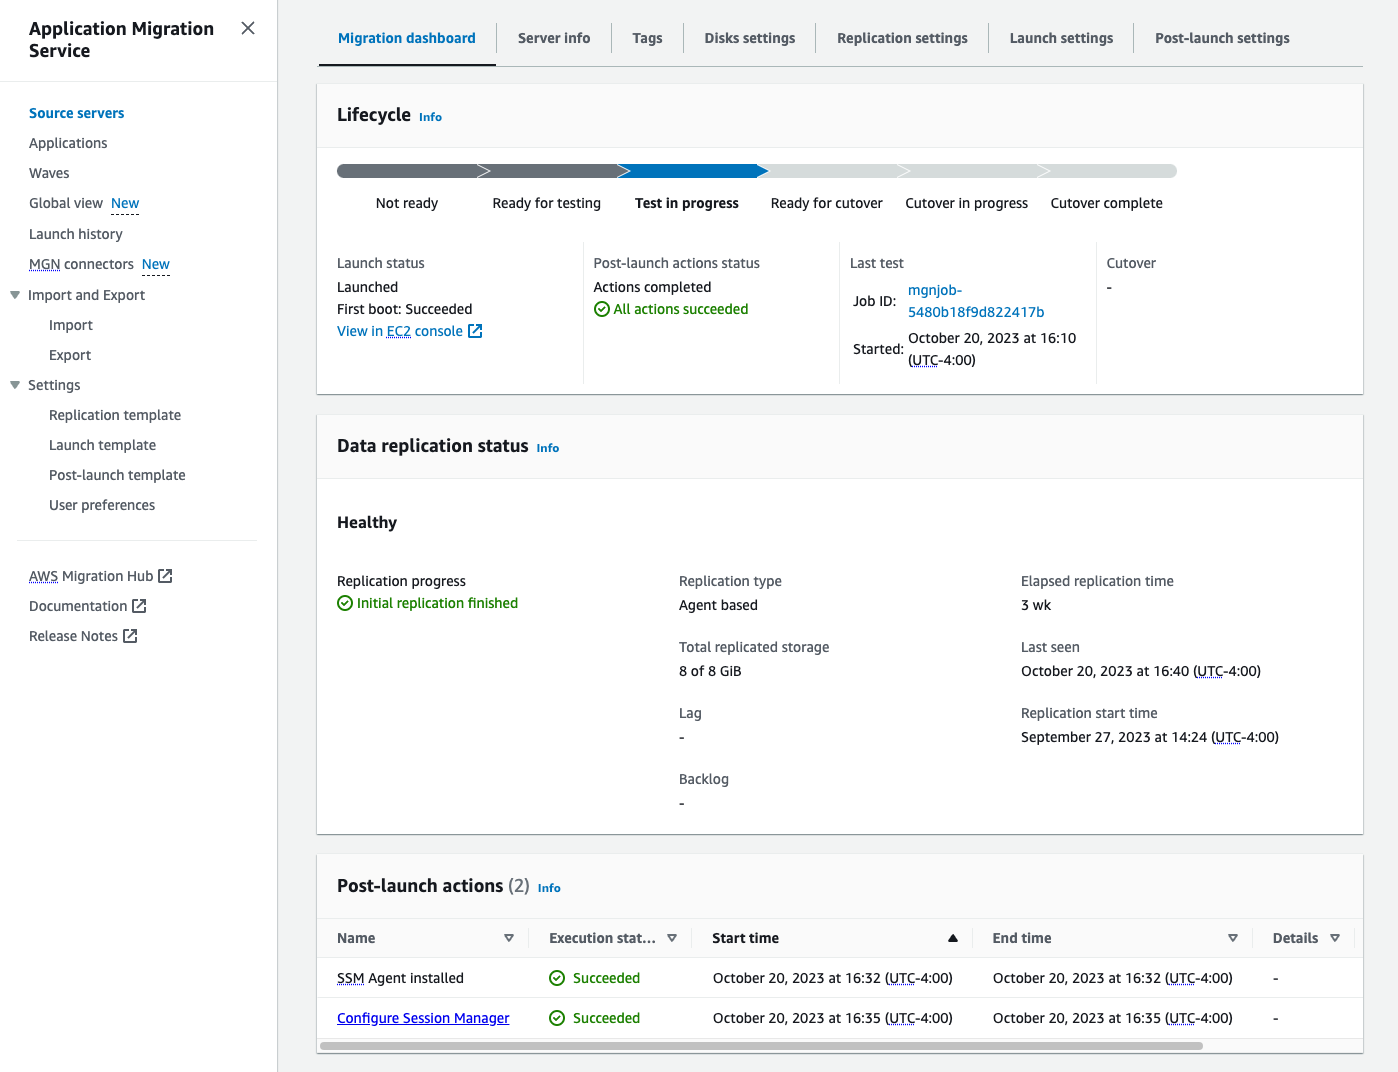Click the AWS Migration Hub external link icon

(166, 576)
